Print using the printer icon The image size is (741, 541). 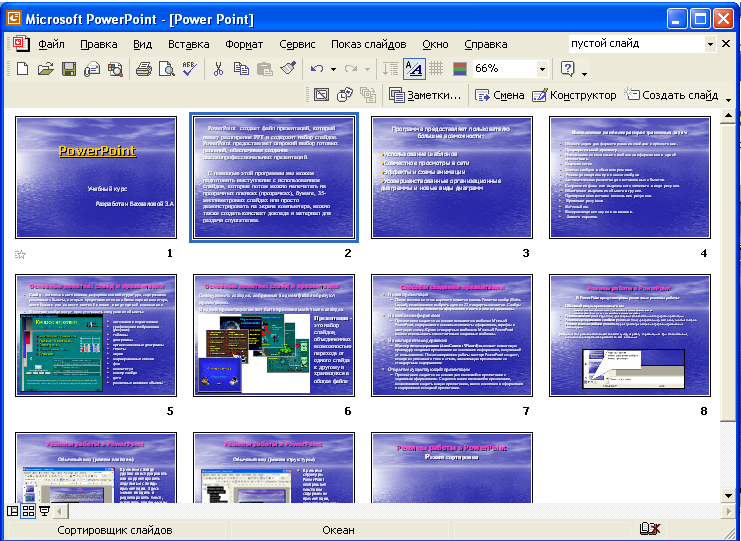(x=144, y=69)
